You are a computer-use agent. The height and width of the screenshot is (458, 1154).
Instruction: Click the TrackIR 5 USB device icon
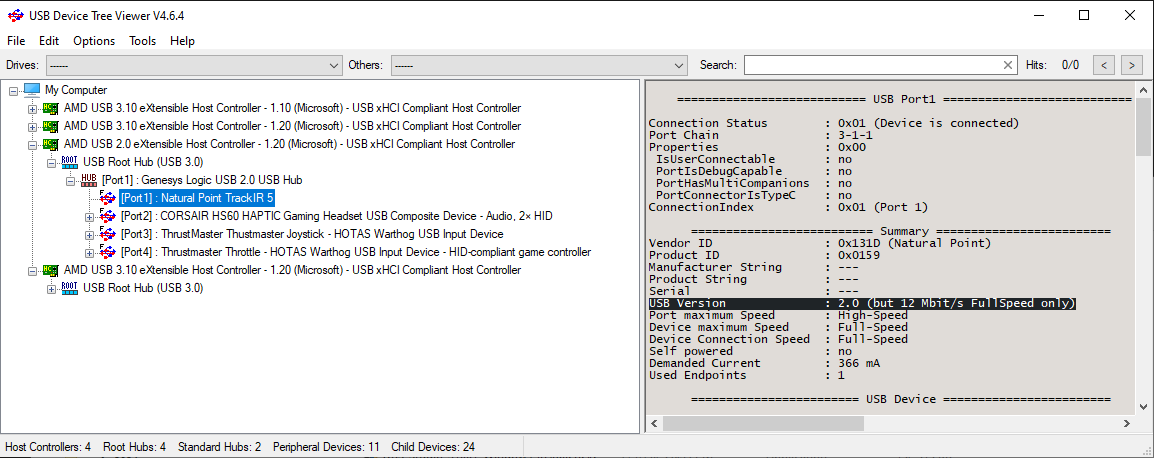pyautogui.click(x=107, y=198)
